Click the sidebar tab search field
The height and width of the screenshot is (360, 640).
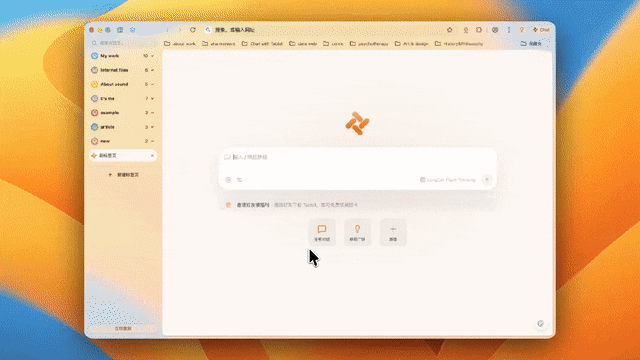122,43
